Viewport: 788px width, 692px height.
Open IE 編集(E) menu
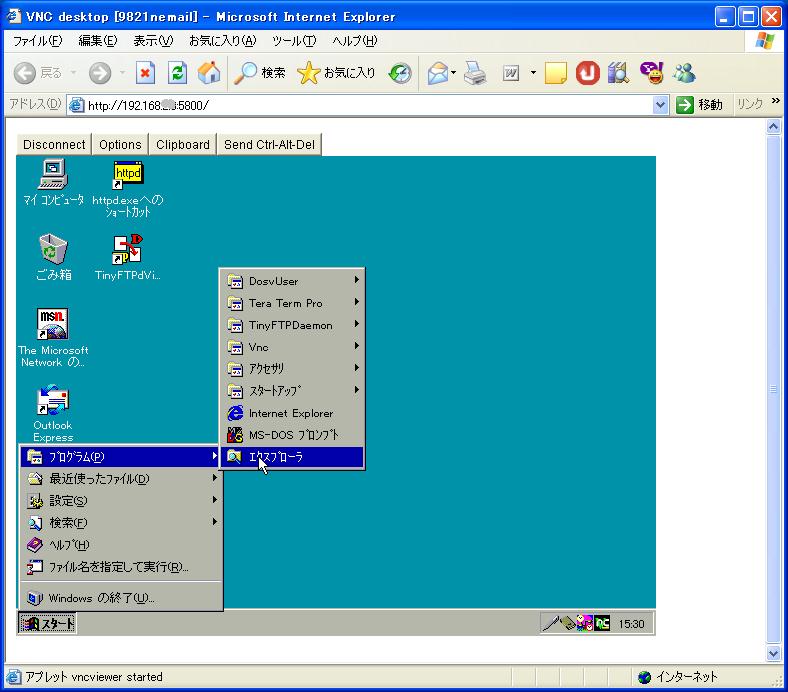coord(98,41)
